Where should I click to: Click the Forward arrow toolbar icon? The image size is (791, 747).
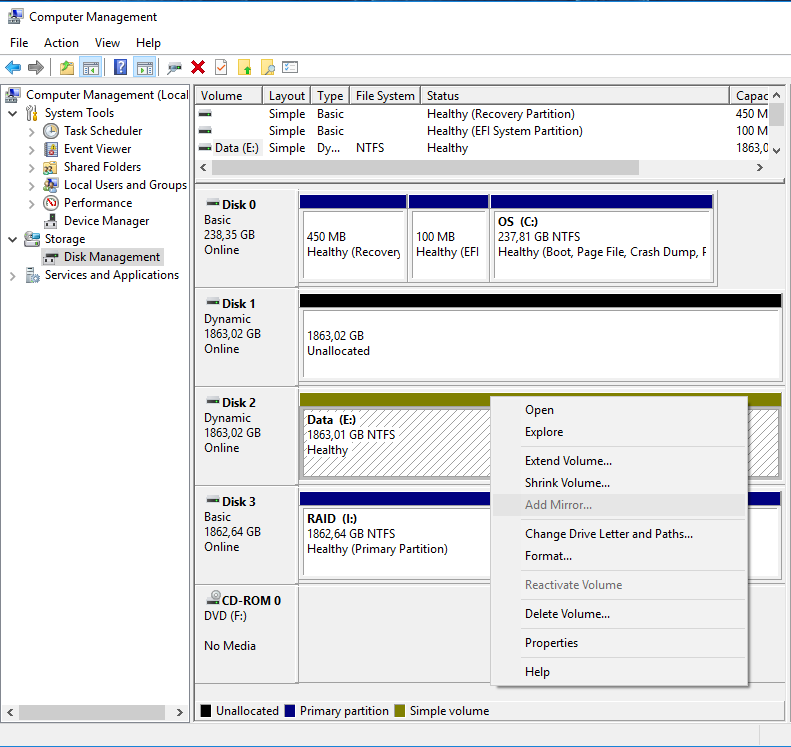(x=36, y=67)
